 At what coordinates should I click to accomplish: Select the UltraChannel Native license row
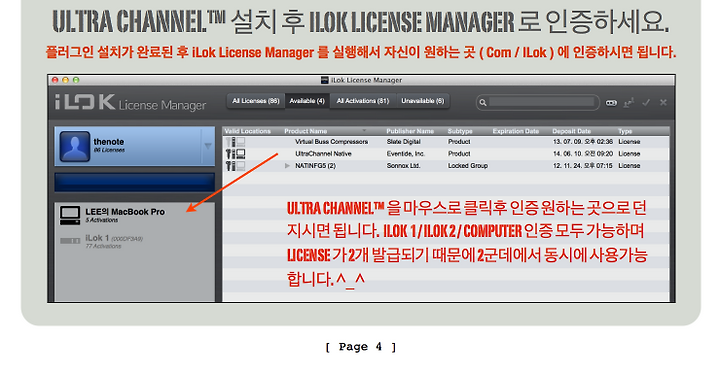coord(445,154)
